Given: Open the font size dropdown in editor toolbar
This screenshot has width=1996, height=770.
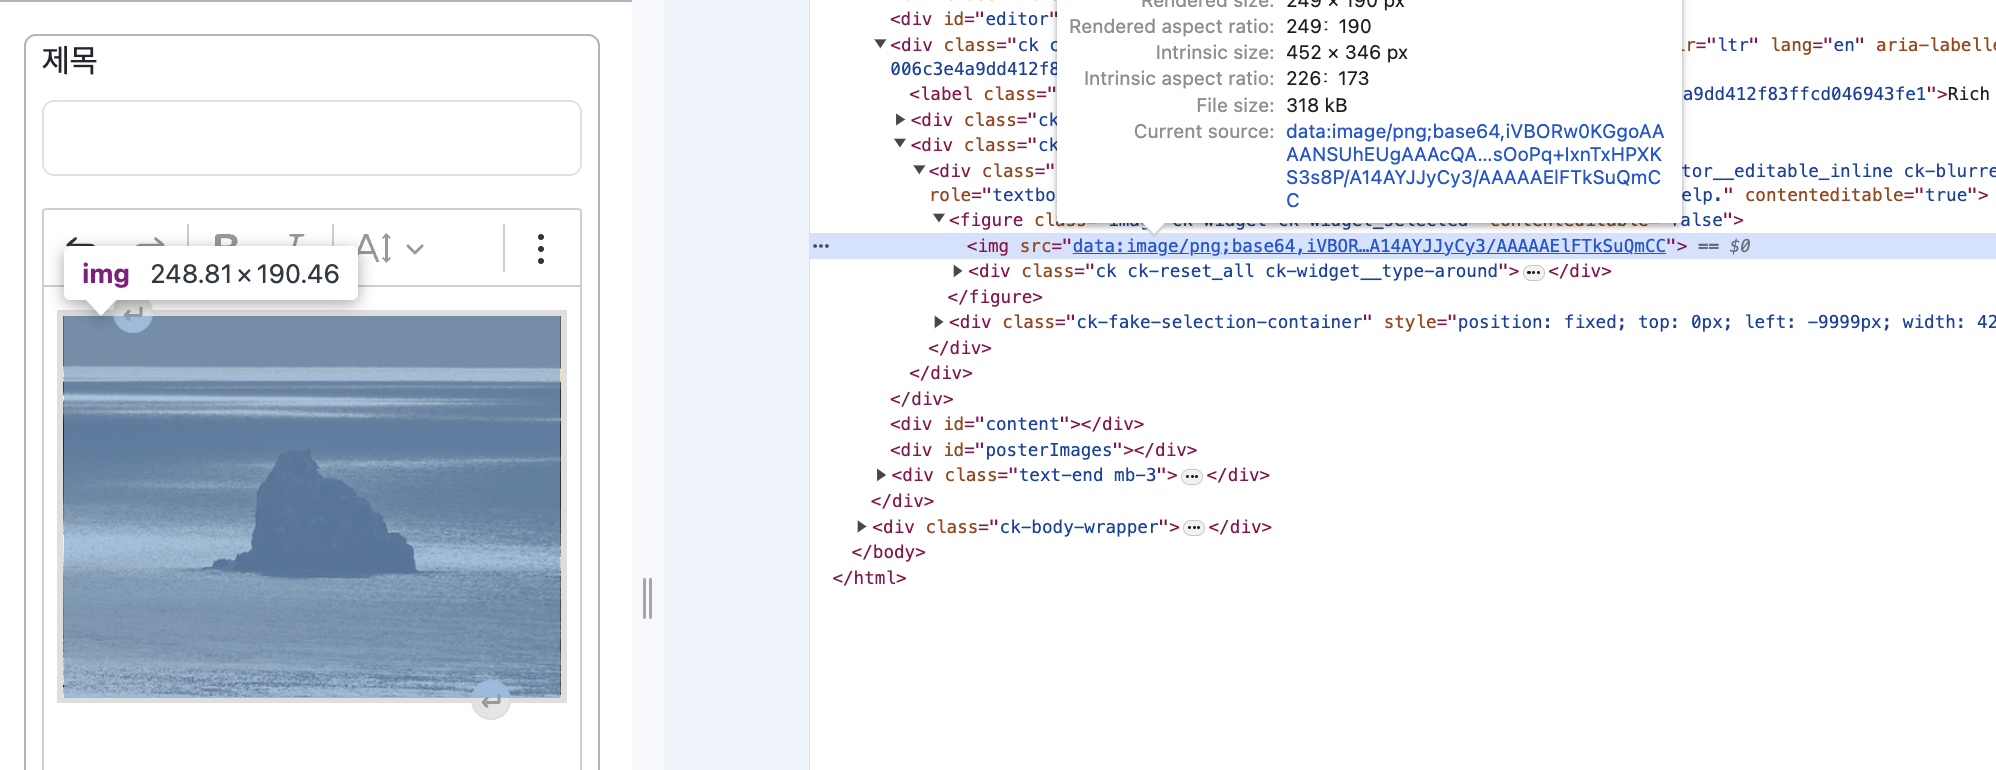Looking at the screenshot, I should 391,248.
